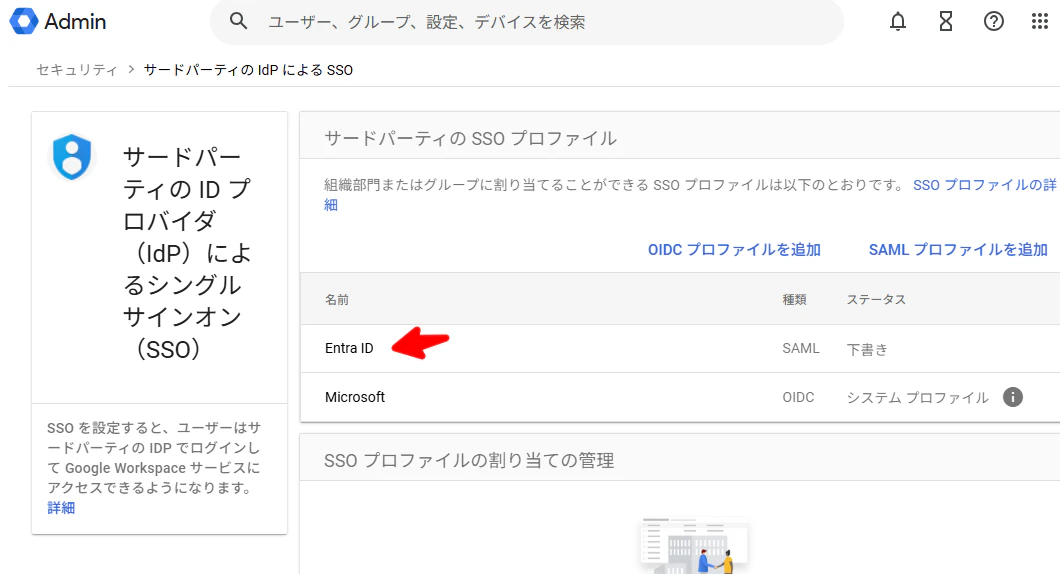Open the Google apps grid icon
The width and height of the screenshot is (1060, 574).
[x=1040, y=22]
